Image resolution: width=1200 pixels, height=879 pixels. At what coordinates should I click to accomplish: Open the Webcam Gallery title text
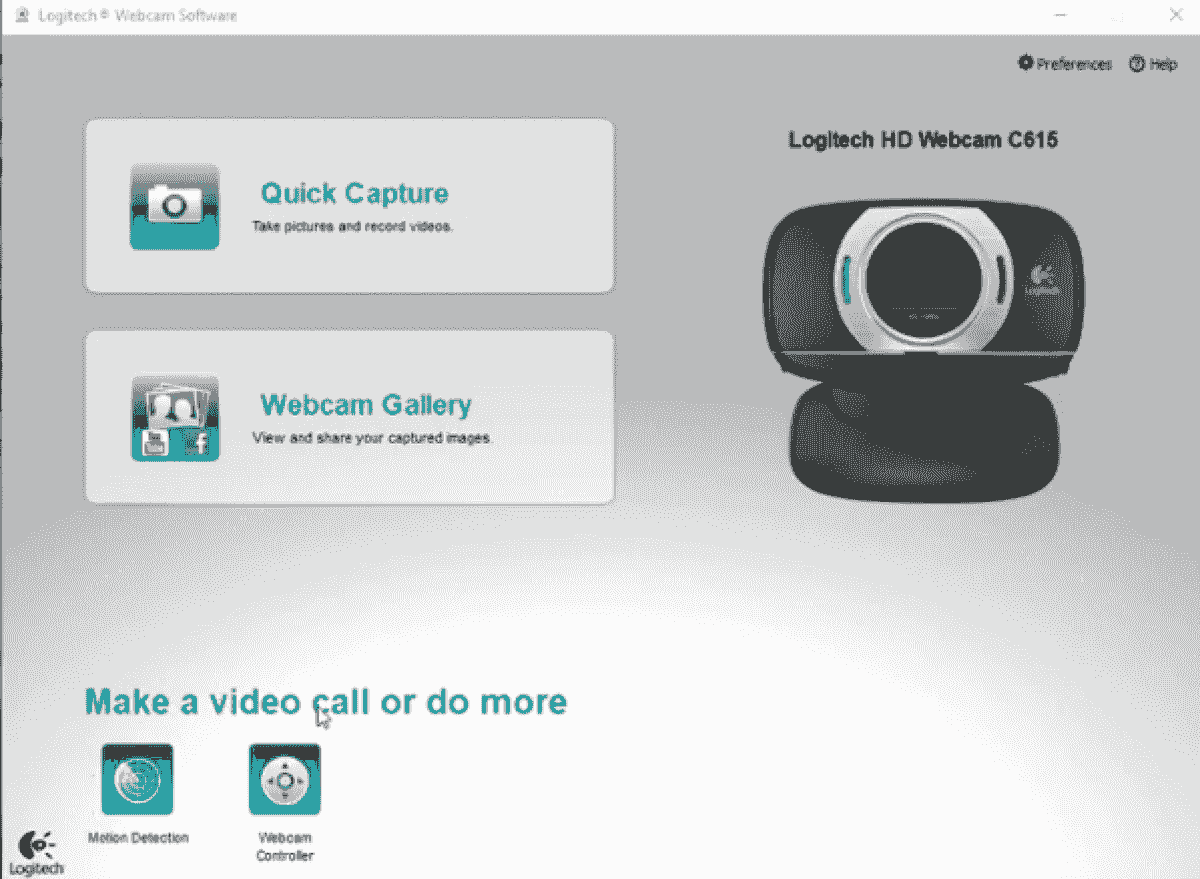[x=366, y=405]
